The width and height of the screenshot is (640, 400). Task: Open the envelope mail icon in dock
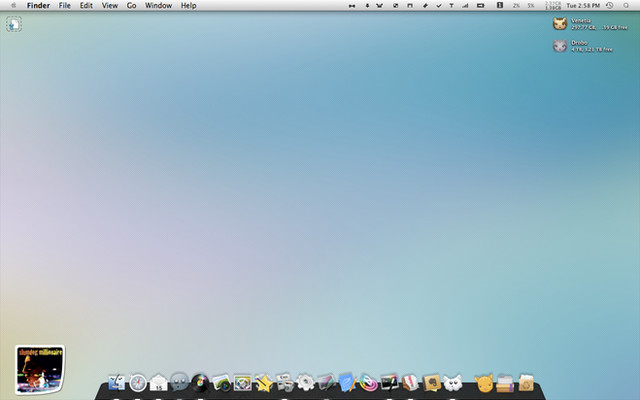click(x=158, y=383)
